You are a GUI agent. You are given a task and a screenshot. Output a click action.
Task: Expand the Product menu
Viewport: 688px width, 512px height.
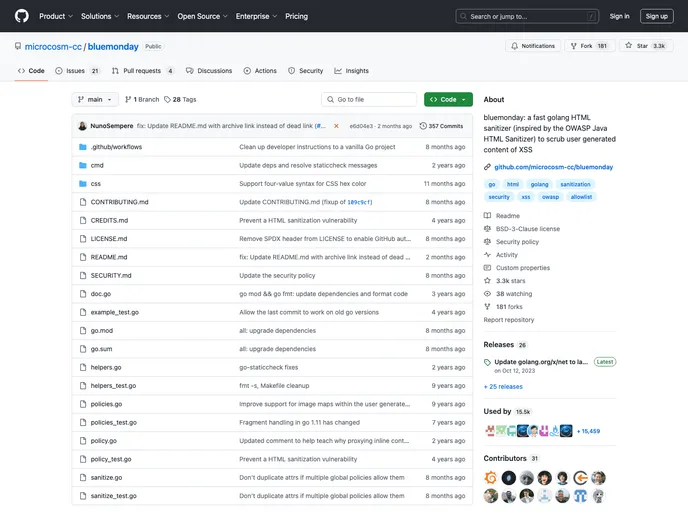click(x=56, y=16)
